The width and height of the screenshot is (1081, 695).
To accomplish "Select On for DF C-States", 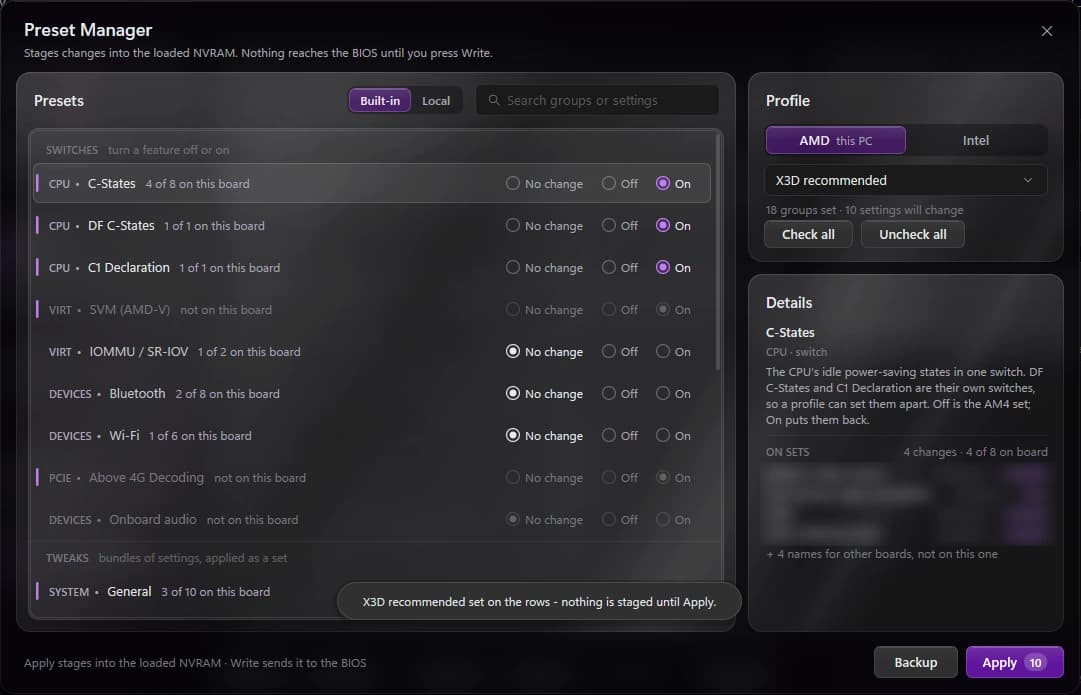I will pos(663,225).
